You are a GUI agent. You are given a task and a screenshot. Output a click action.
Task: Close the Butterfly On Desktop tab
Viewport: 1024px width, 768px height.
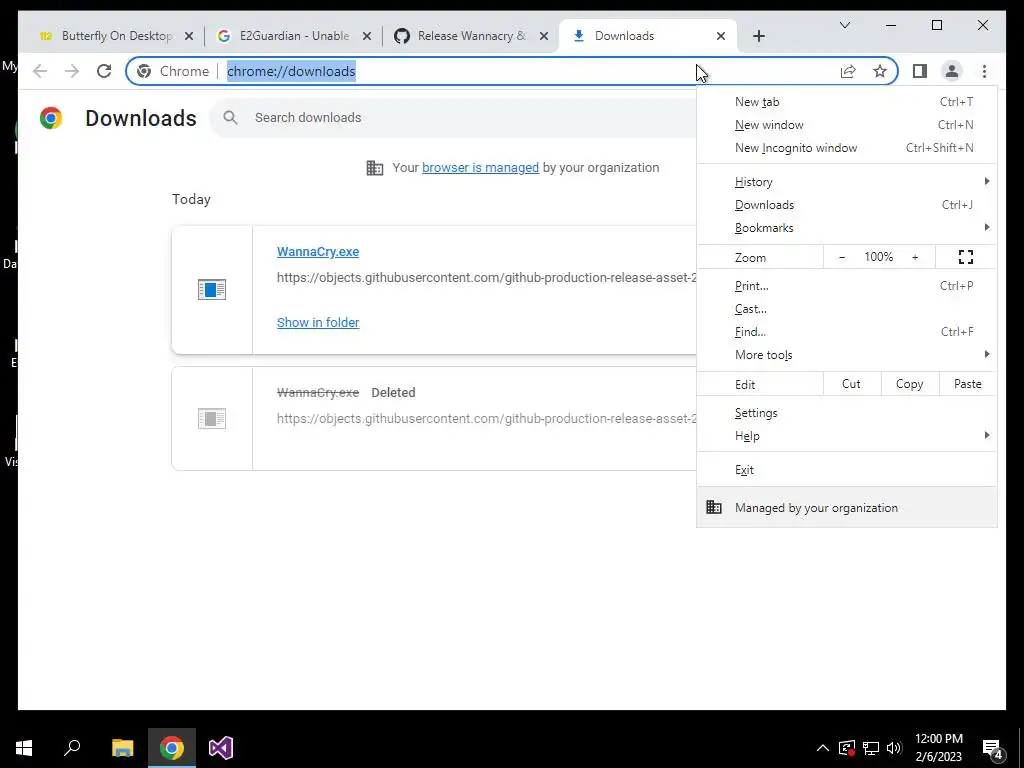coord(189,36)
